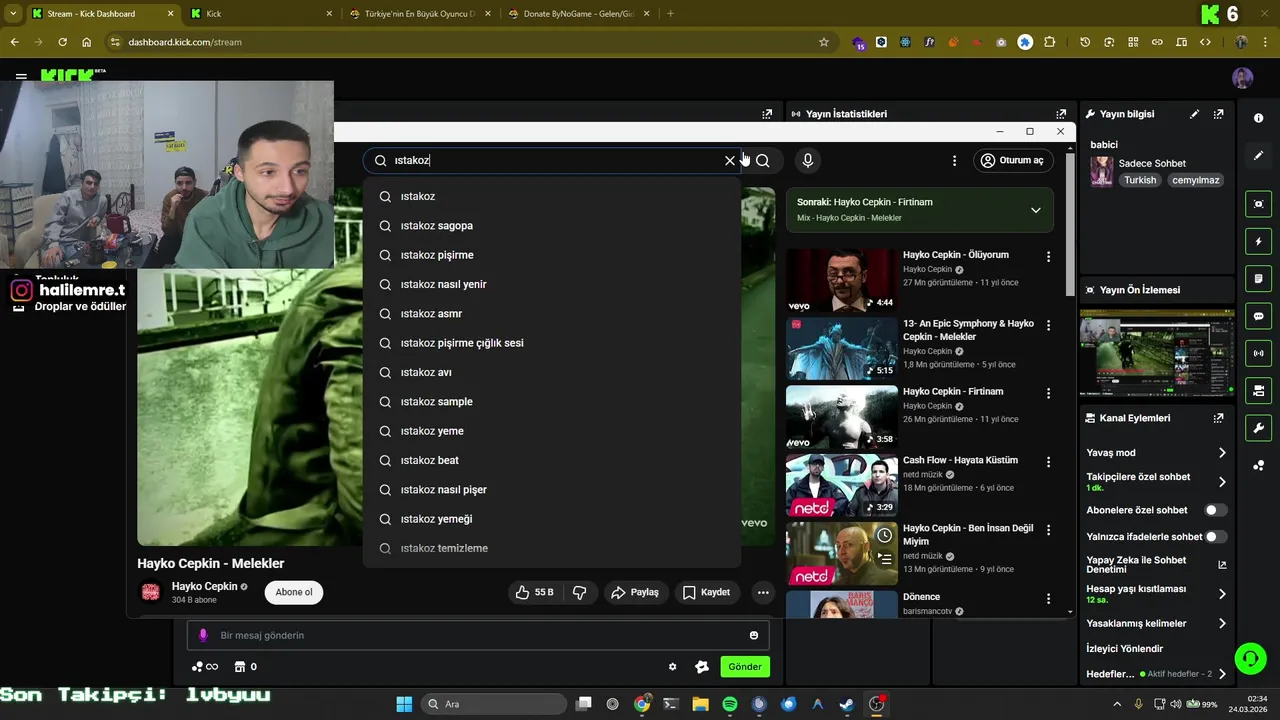The height and width of the screenshot is (720, 1280).
Task: Click the YouTube search magnifier button
Action: 763,160
